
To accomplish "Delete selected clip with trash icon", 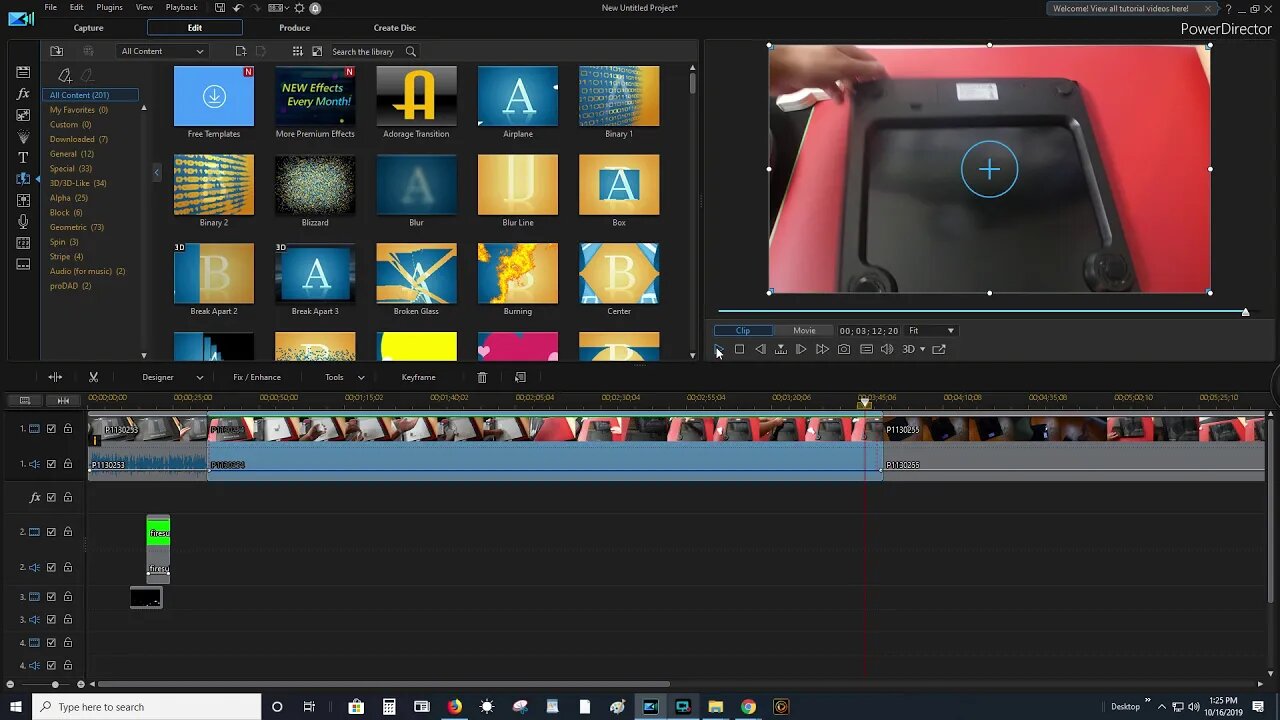I will [482, 377].
